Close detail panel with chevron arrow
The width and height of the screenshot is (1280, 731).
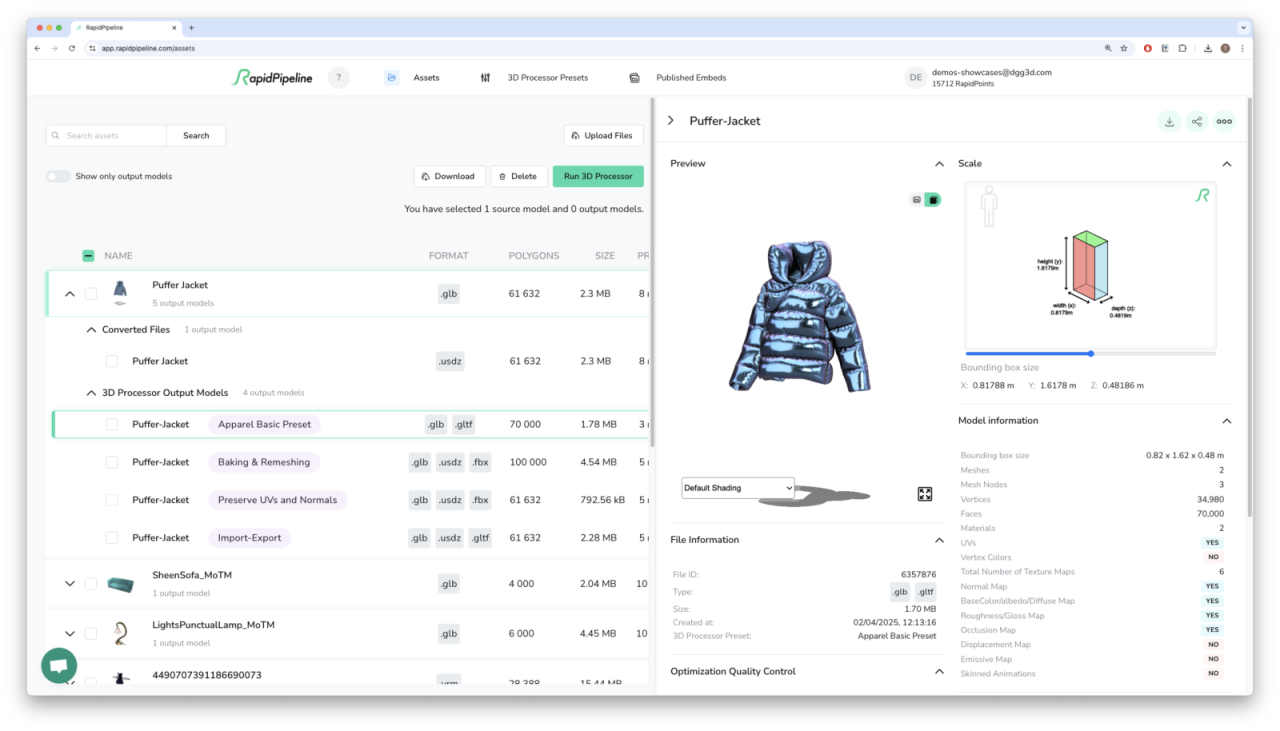click(671, 121)
